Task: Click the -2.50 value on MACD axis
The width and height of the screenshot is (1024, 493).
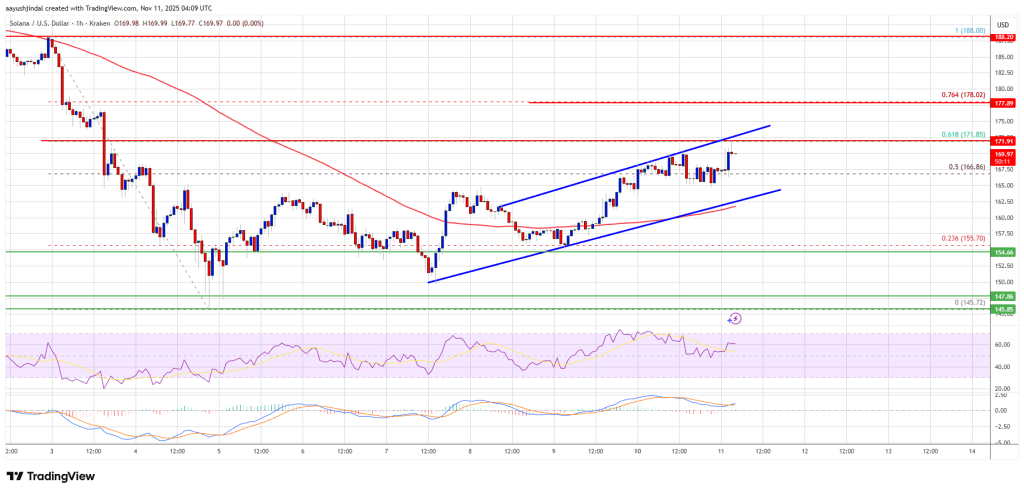Action: [x=1002, y=428]
